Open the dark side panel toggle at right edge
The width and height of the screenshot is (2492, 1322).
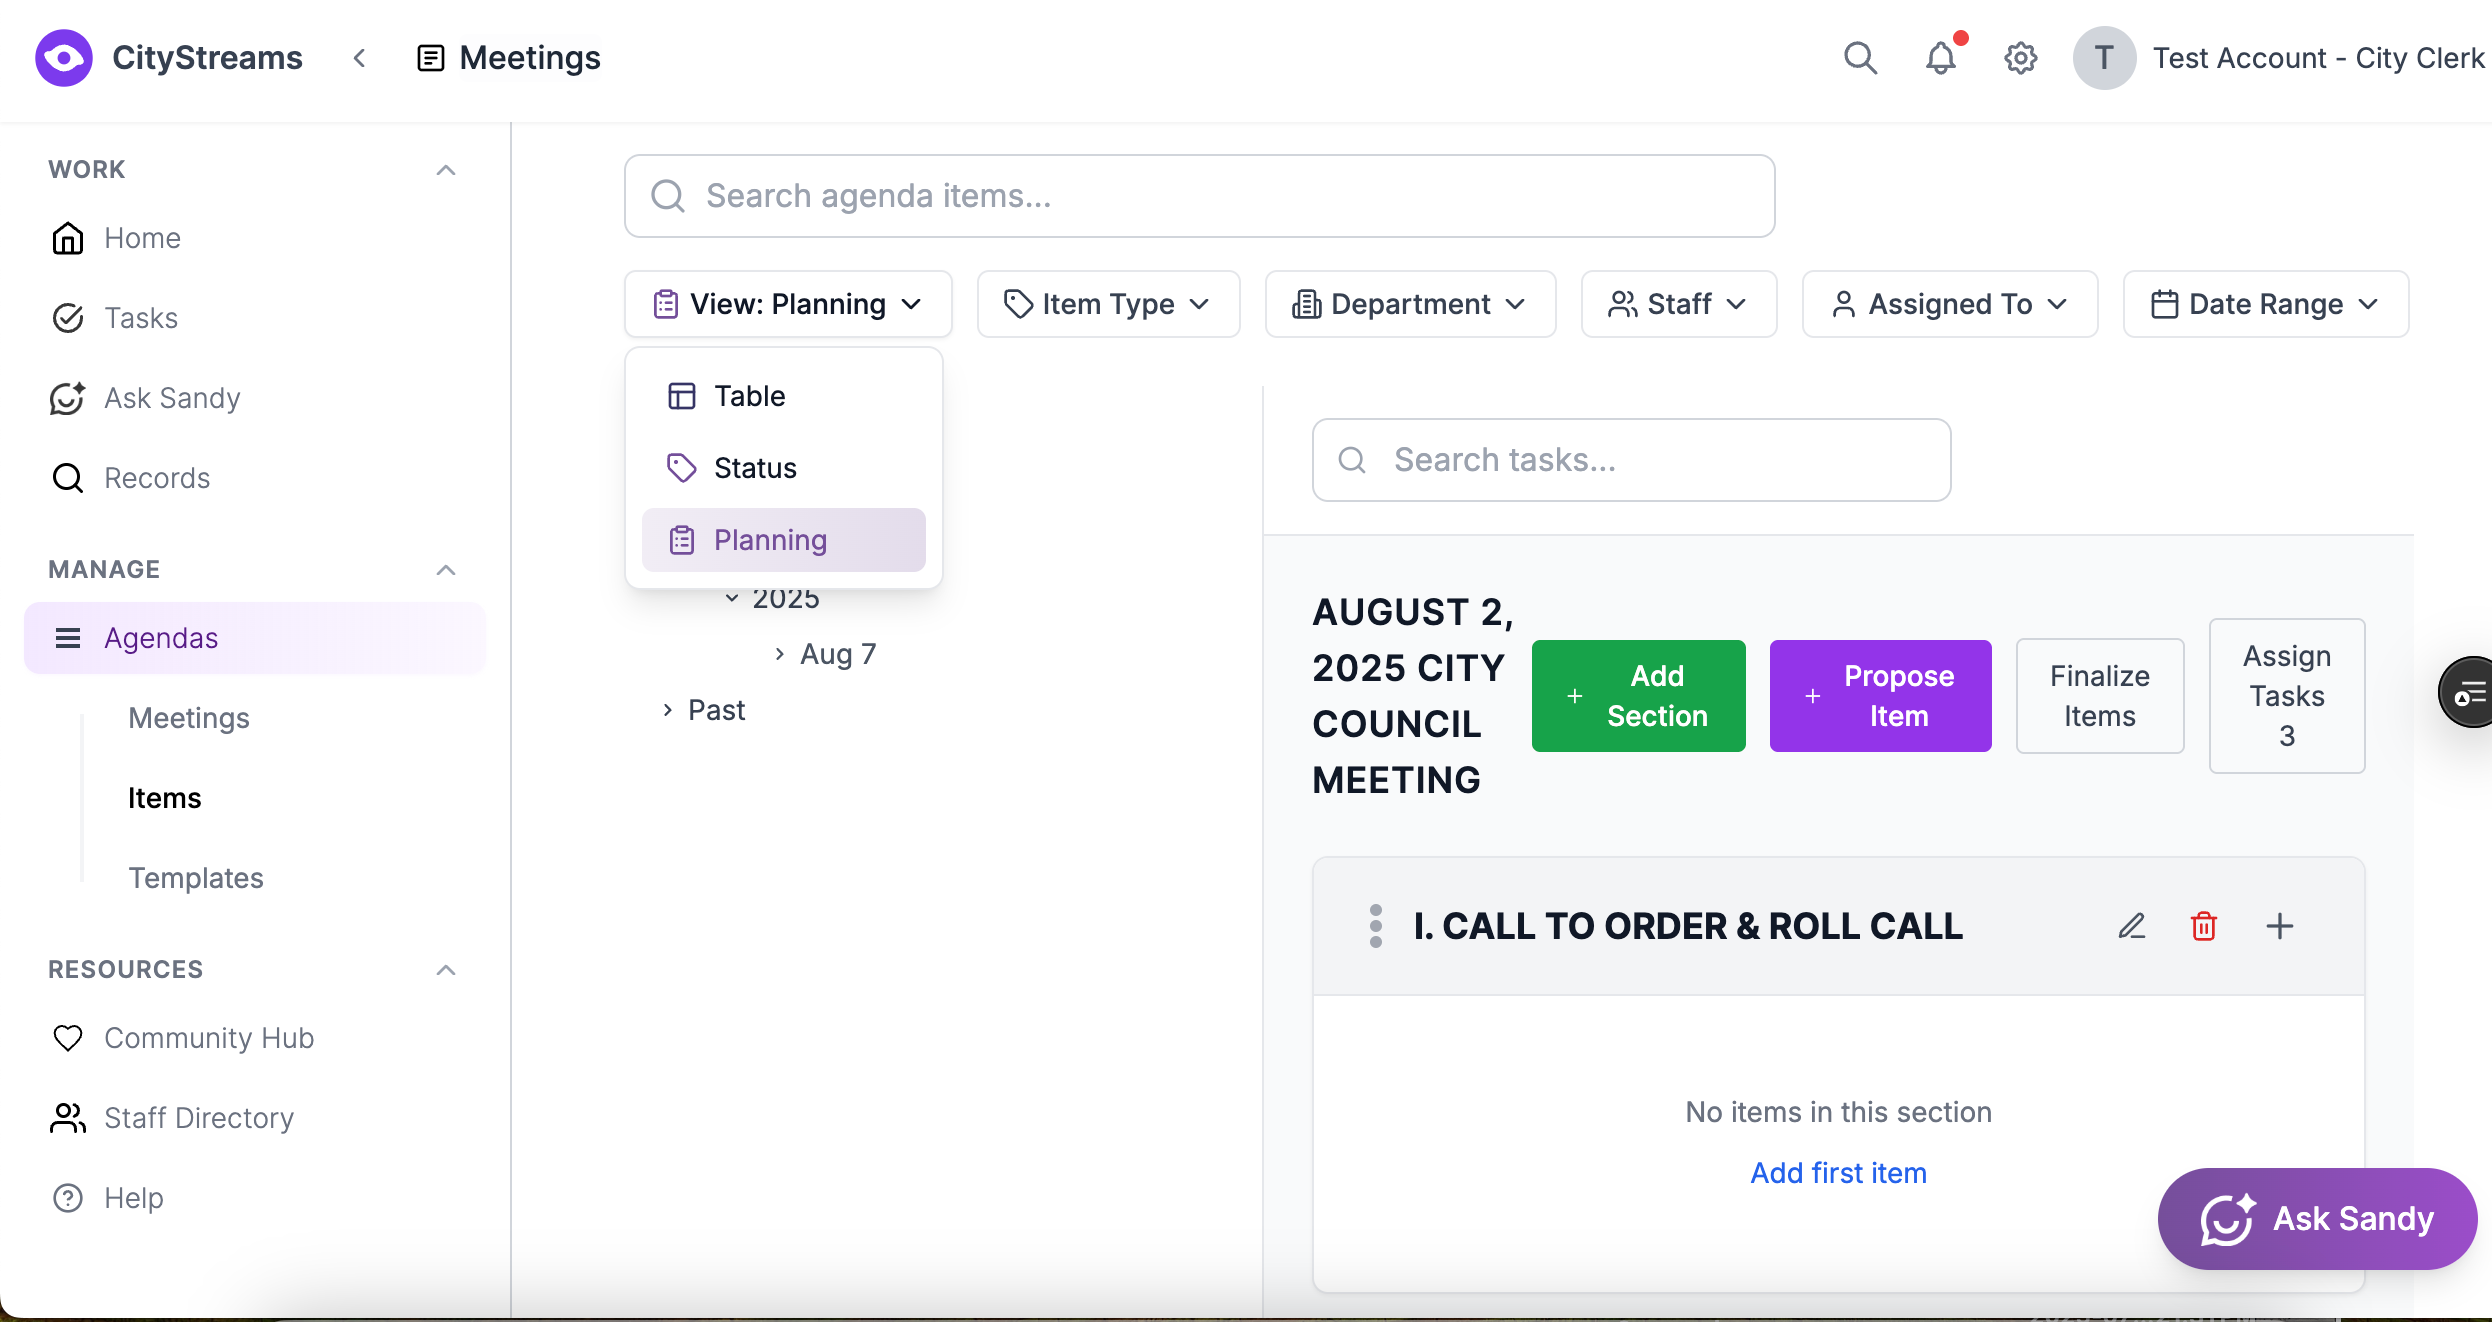point(2468,692)
